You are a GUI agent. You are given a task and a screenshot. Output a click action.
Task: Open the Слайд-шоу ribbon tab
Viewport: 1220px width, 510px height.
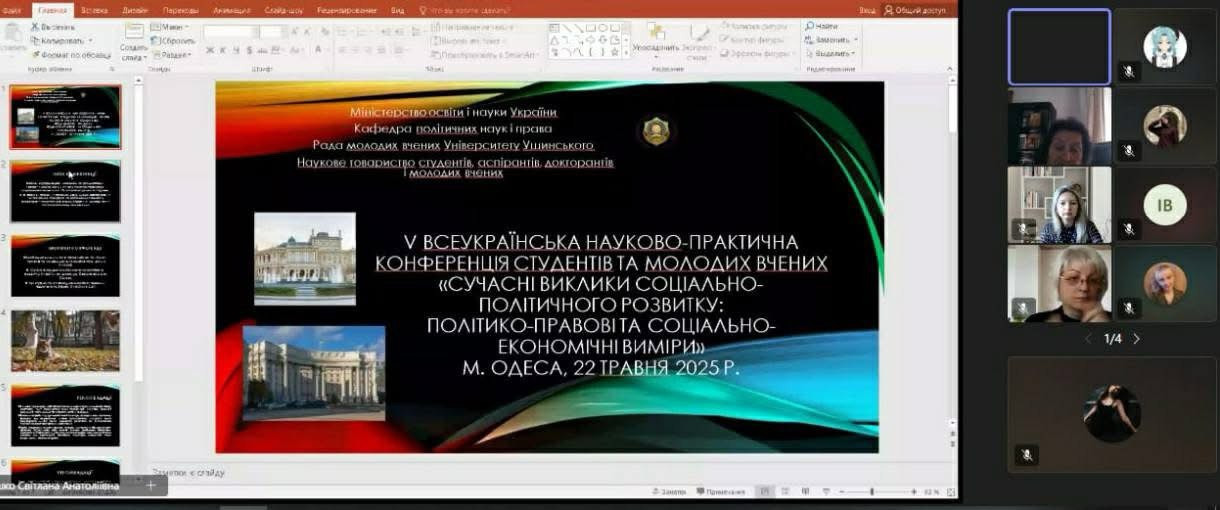283,9
